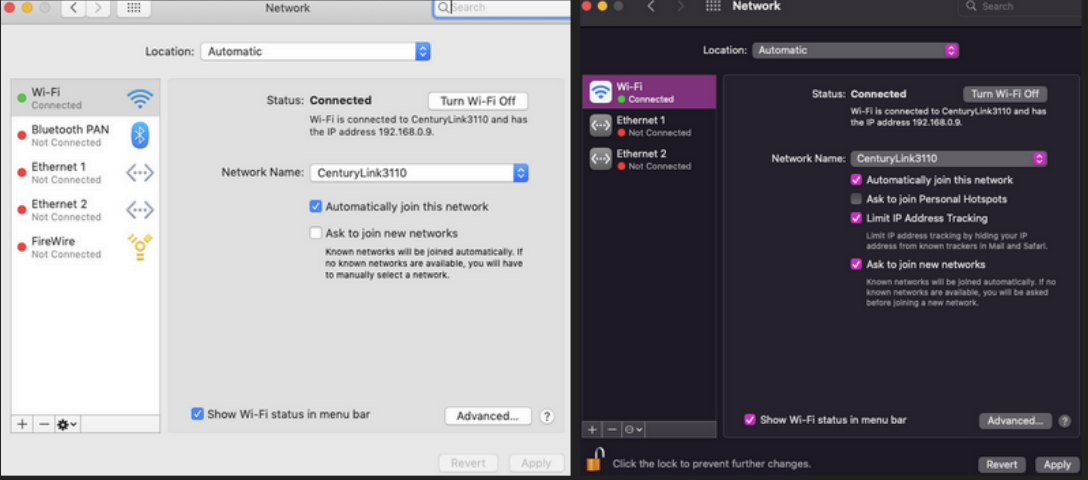Click the add service plus button in the dark window
The image size is (1088, 480).
(x=592, y=429)
